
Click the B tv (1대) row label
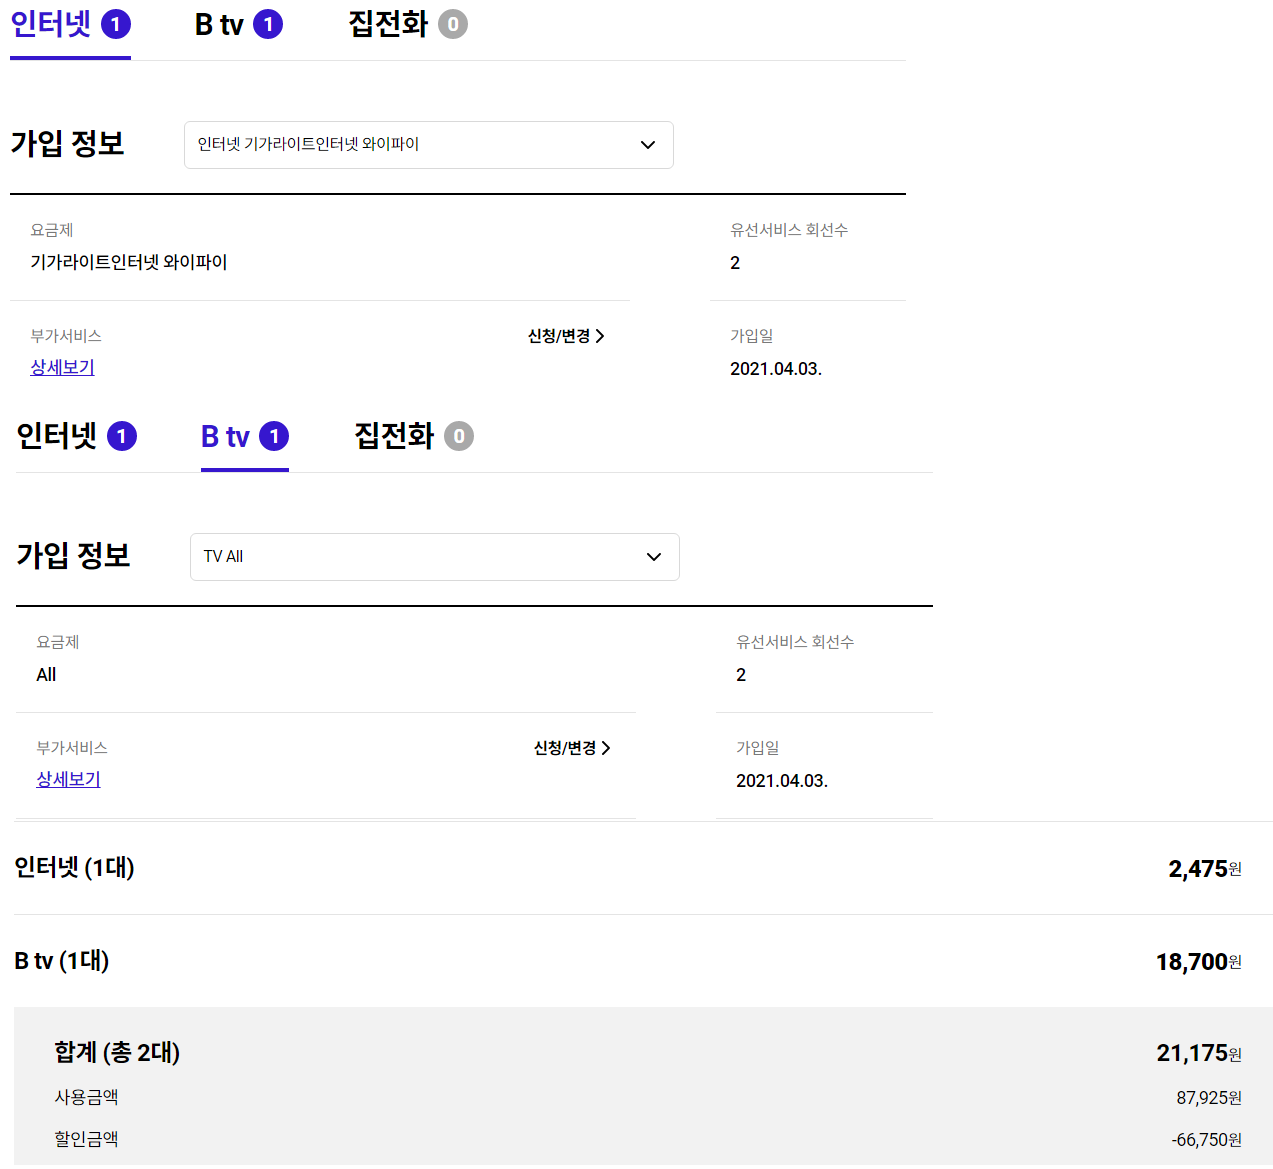pyautogui.click(x=62, y=961)
